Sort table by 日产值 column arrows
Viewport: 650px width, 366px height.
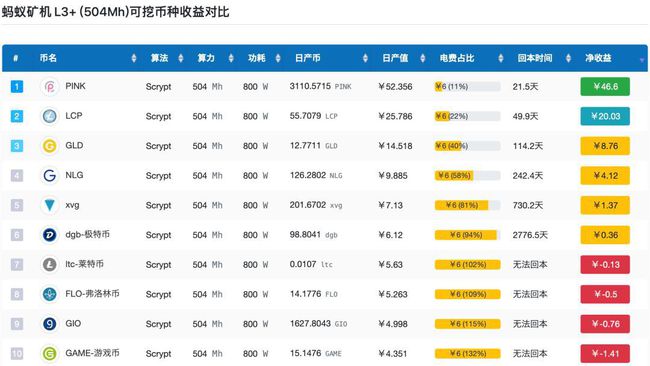(x=422, y=58)
